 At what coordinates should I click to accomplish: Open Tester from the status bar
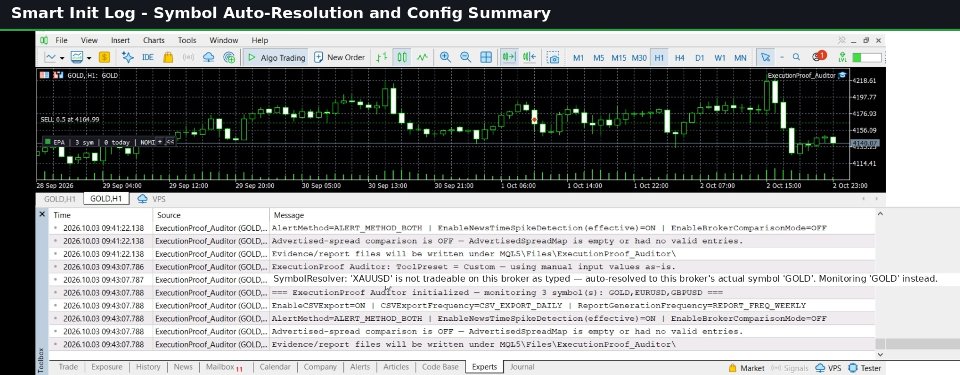864,368
